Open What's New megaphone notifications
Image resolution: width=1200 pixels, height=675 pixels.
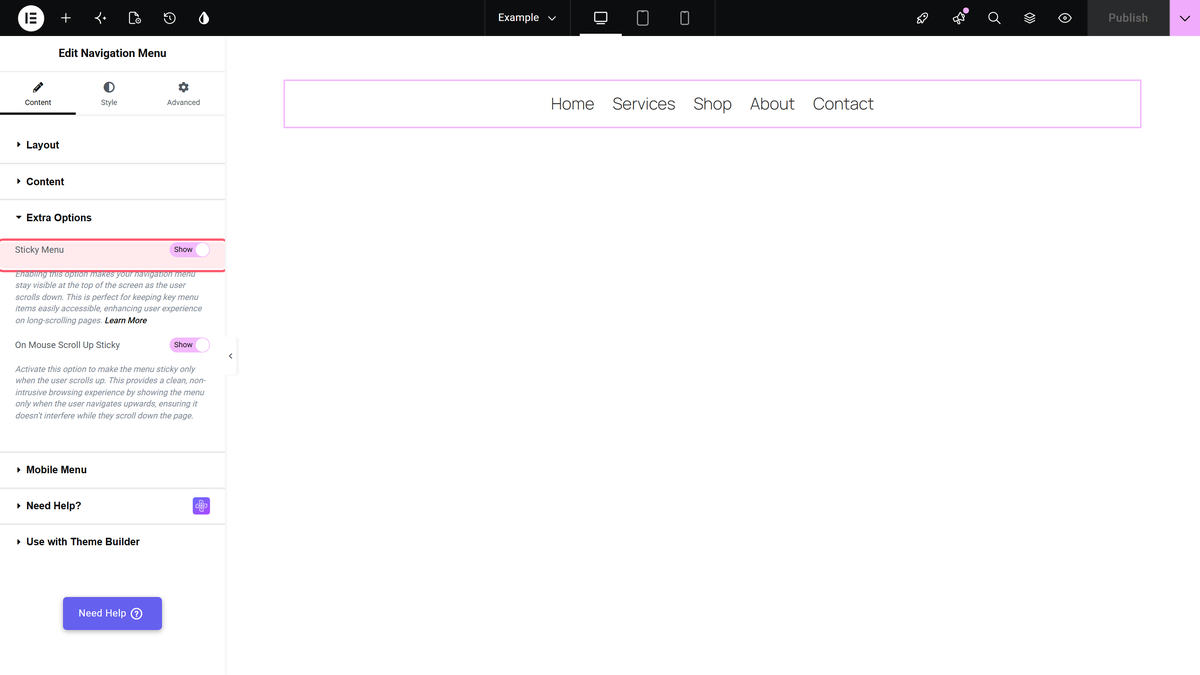(959, 18)
